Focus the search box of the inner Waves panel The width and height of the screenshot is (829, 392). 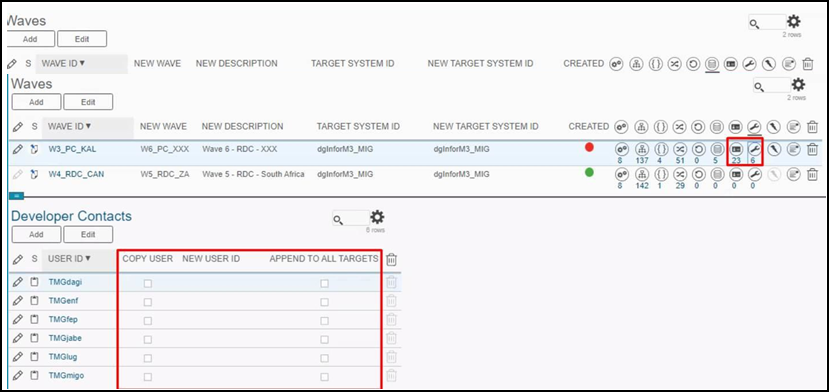pos(772,86)
